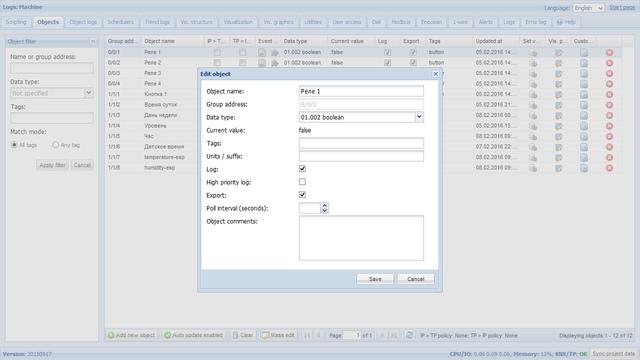Toggle TP > IP checkbox for Реле 1
The height and width of the screenshot is (360, 640).
pos(243,53)
